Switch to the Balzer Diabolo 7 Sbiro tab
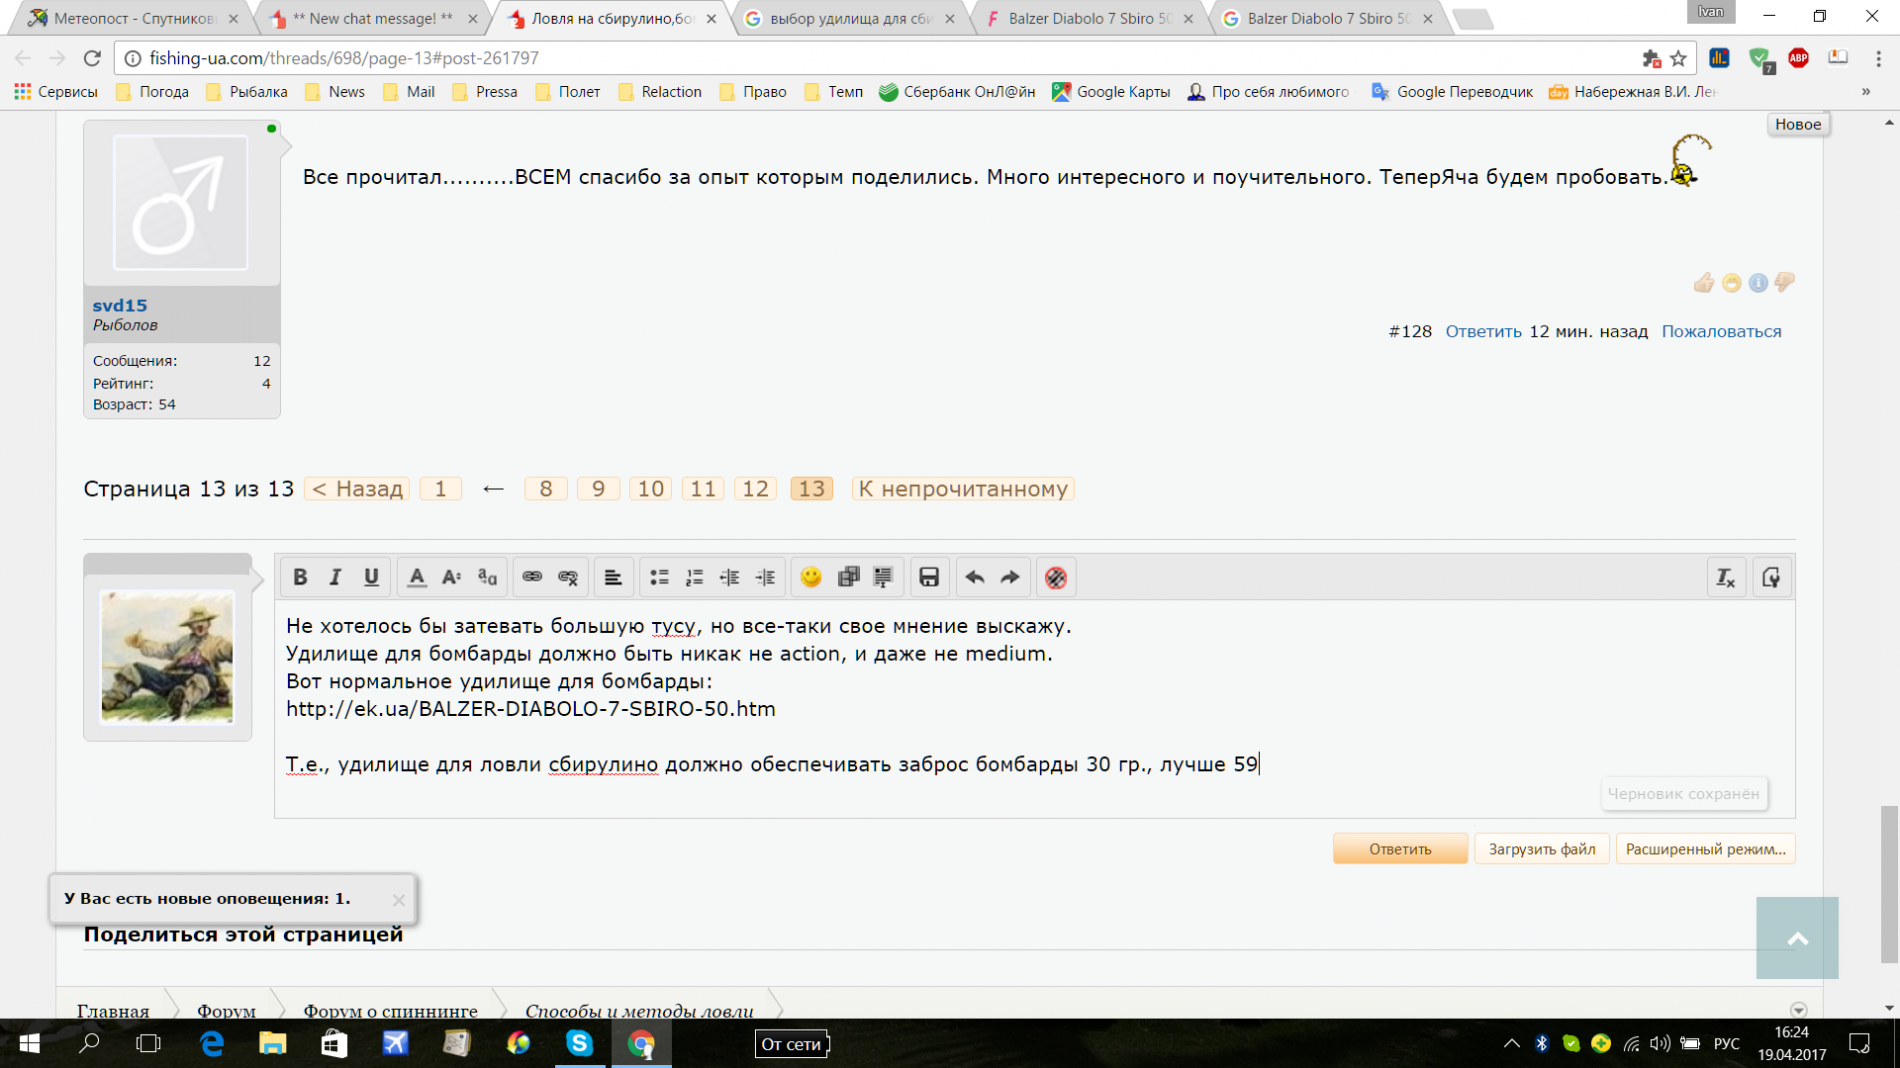This screenshot has width=1900, height=1068. 1088,18
